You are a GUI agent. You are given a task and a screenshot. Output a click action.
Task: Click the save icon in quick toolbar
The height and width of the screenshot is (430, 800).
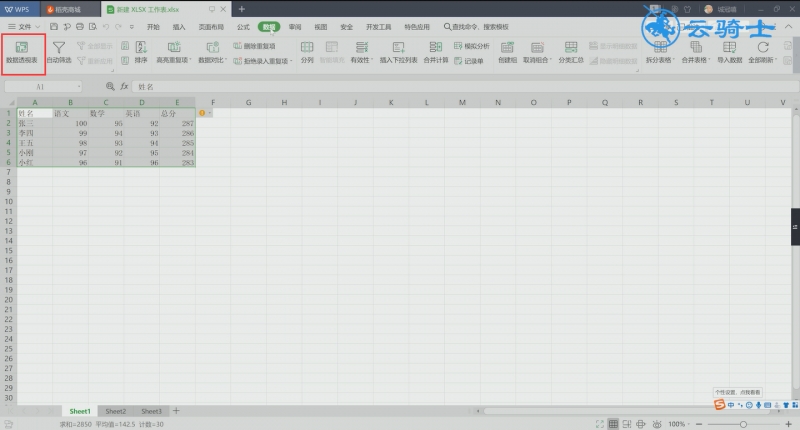54,27
